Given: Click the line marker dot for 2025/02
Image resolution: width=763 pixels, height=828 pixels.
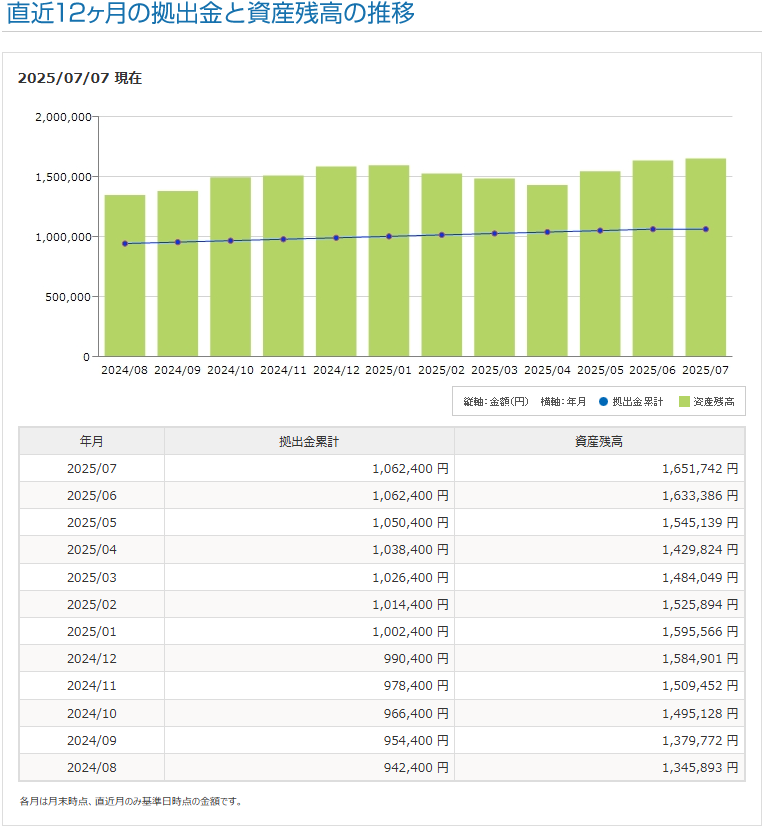Looking at the screenshot, I should (x=441, y=235).
